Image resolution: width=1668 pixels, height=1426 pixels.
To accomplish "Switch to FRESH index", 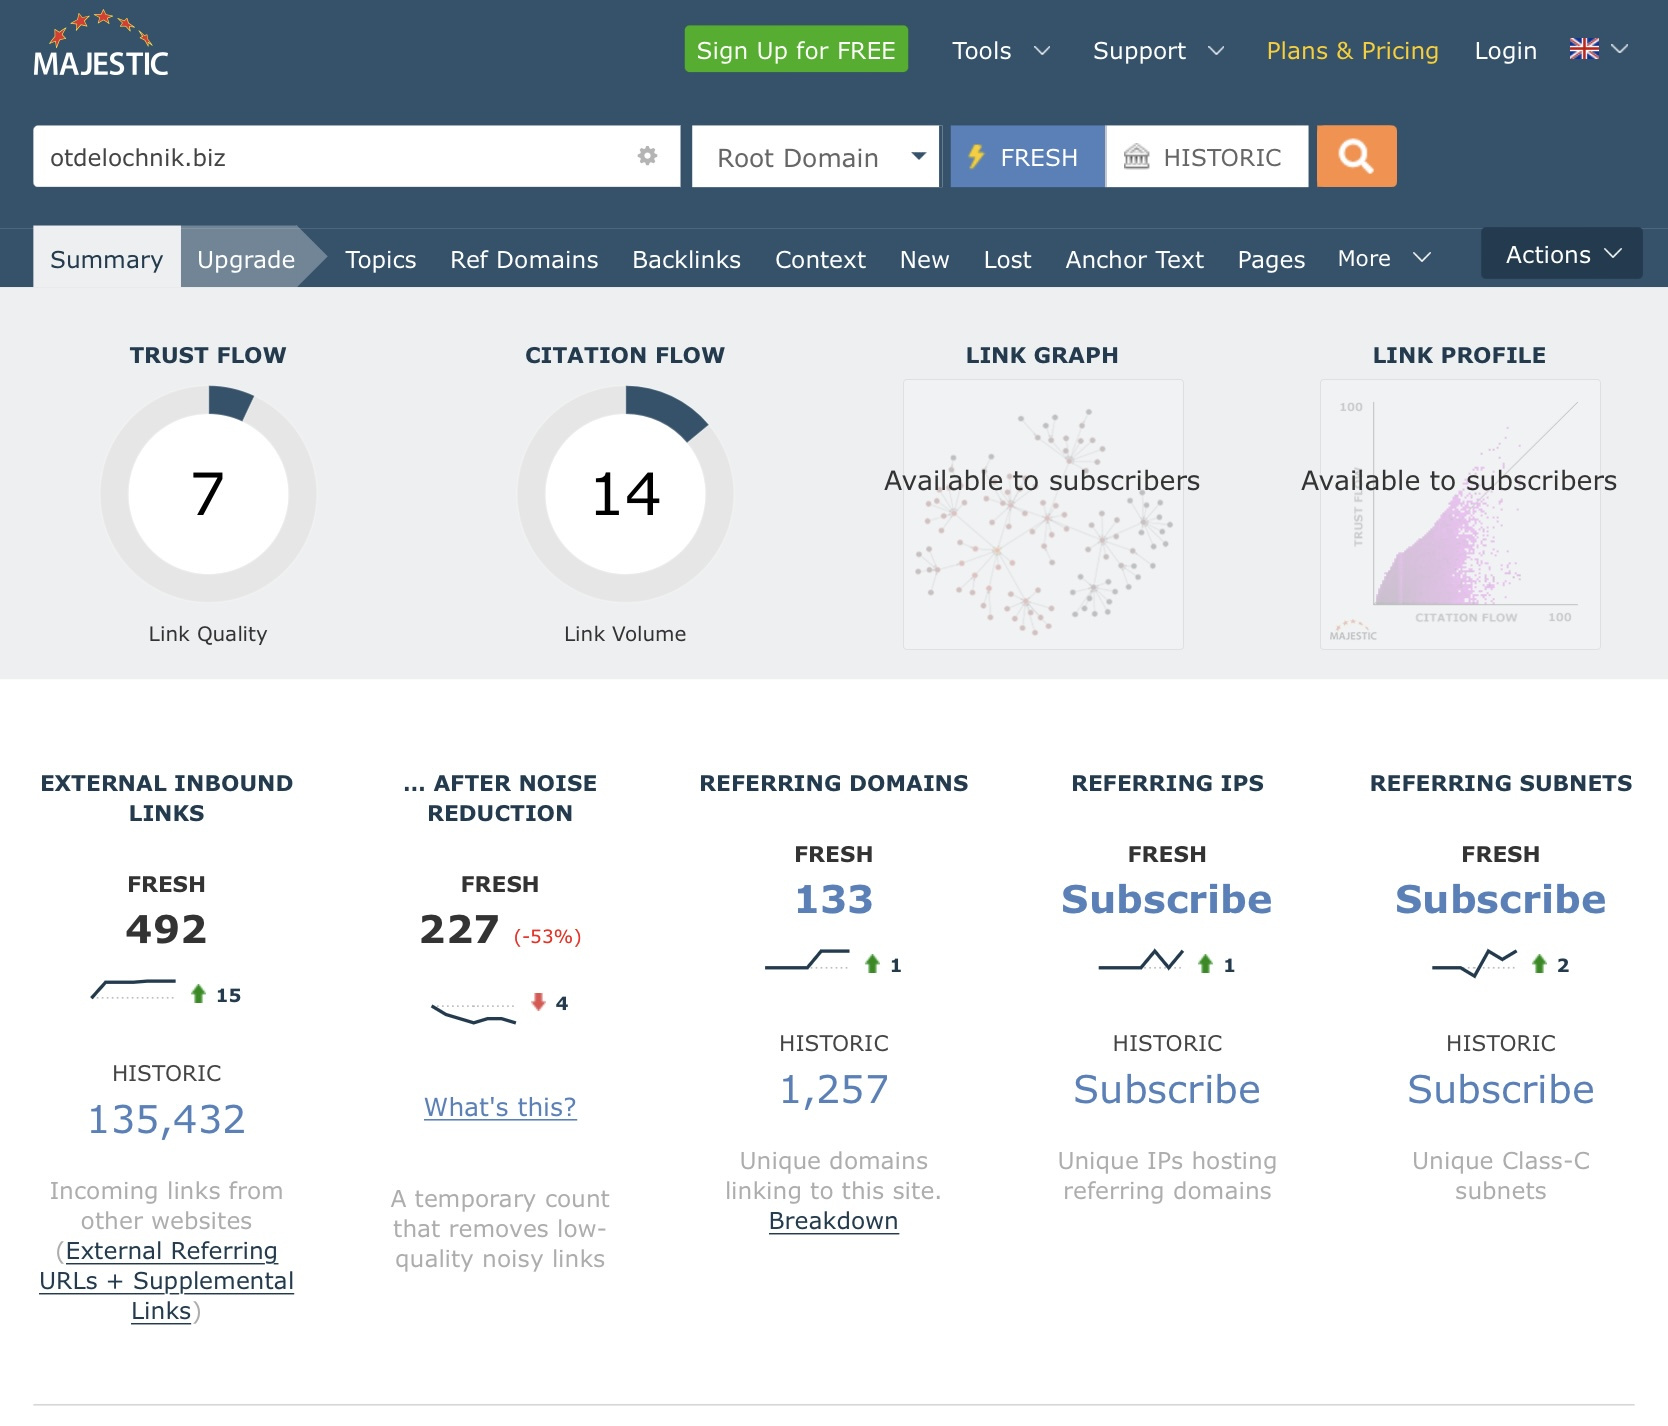I will tap(1027, 156).
